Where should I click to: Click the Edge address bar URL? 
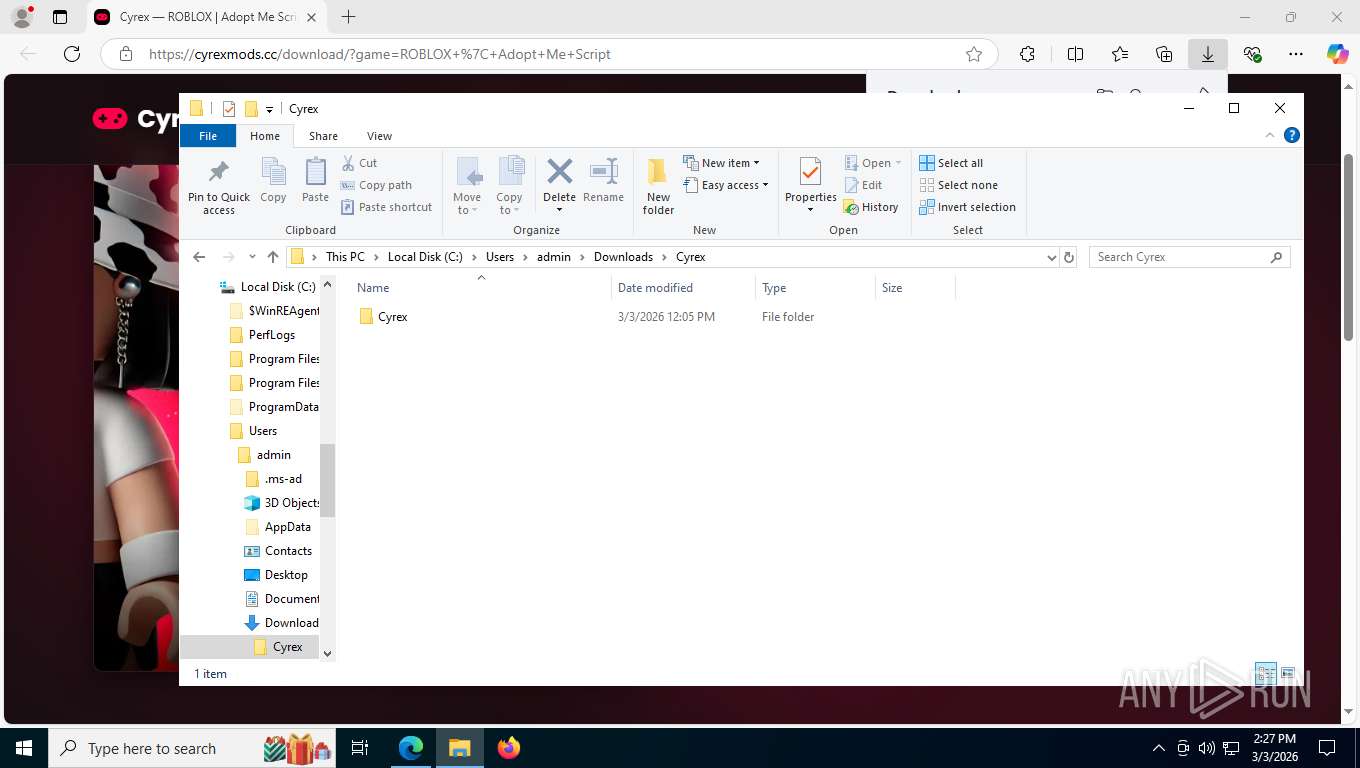click(x=380, y=54)
